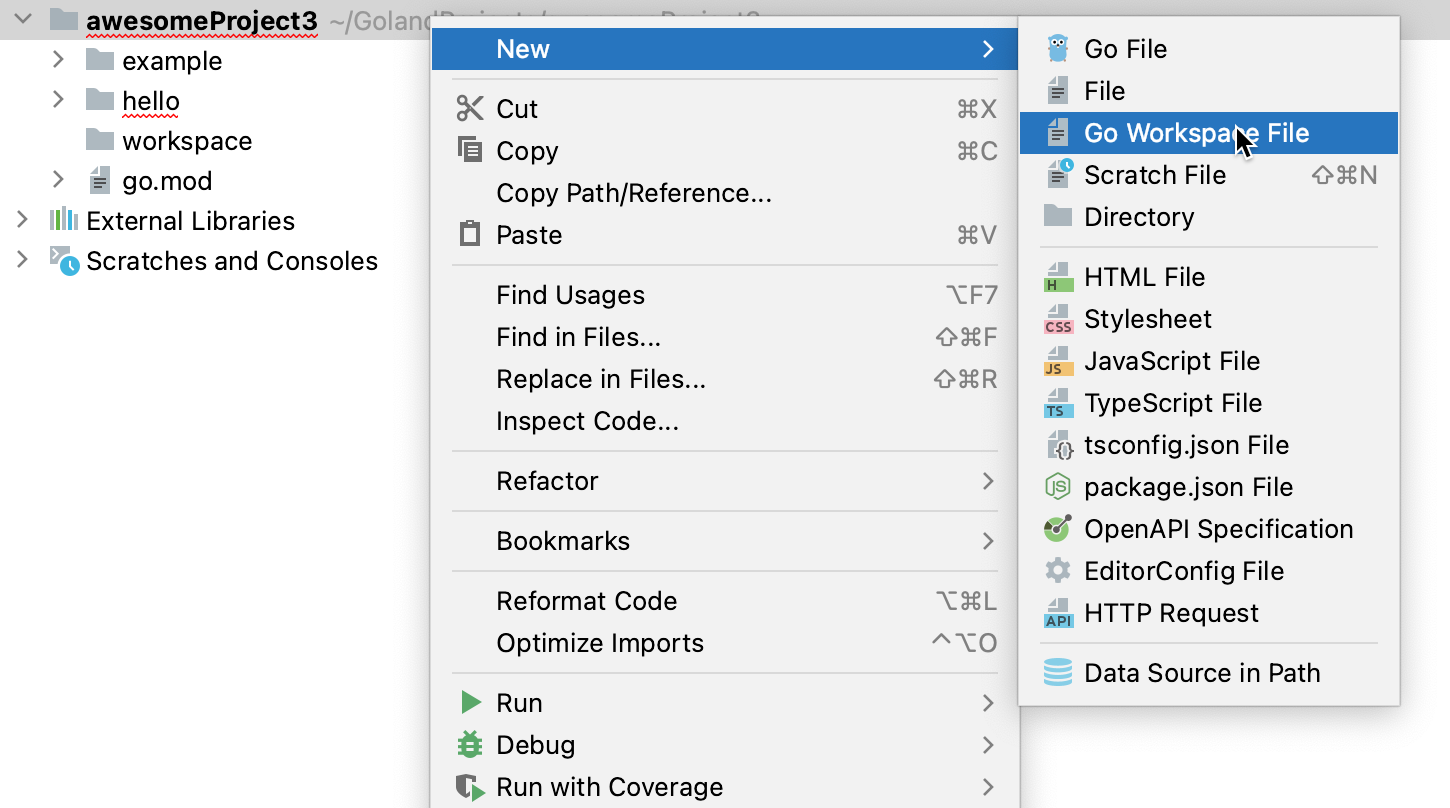Click the tsconfig.json braces icon
This screenshot has width=1450, height=808.
point(1059,445)
